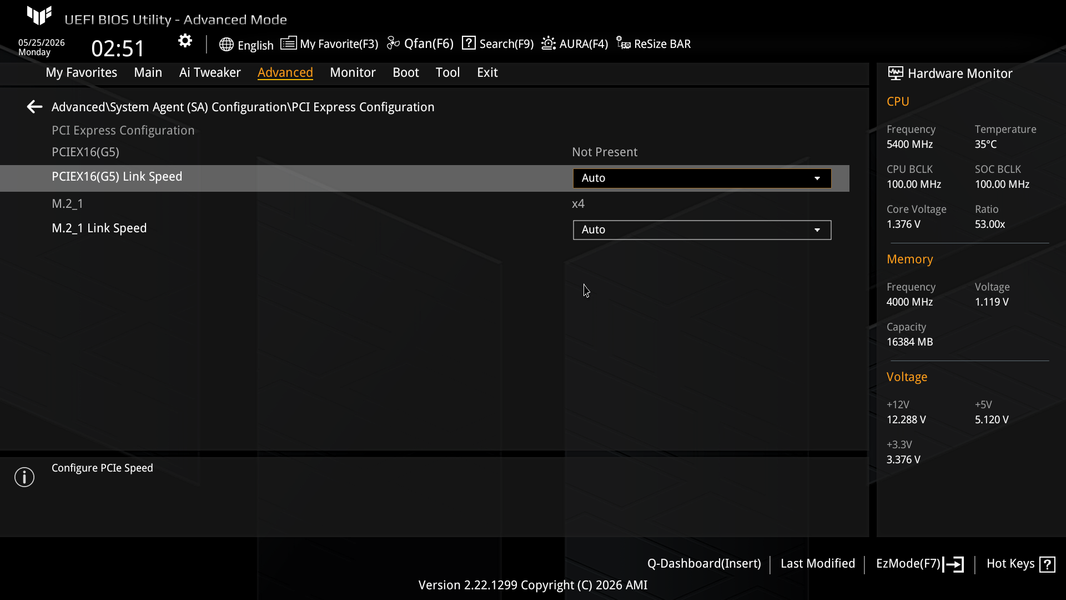The width and height of the screenshot is (1066, 600).
Task: Click the Version 2.22.1299 copyright text
Action: tap(533, 585)
